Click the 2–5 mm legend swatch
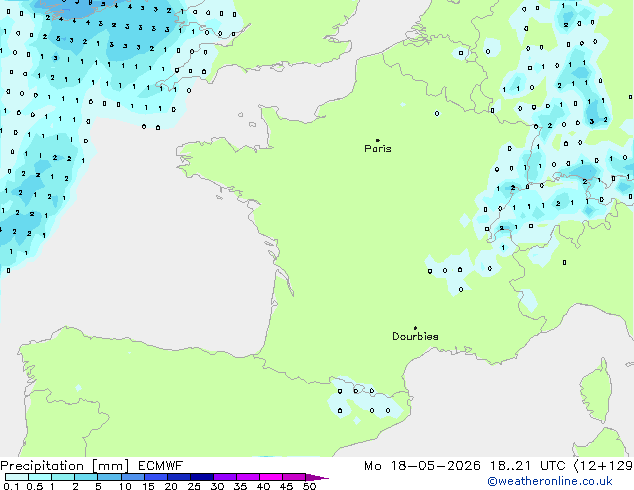The height and width of the screenshot is (490, 634). (x=86, y=477)
